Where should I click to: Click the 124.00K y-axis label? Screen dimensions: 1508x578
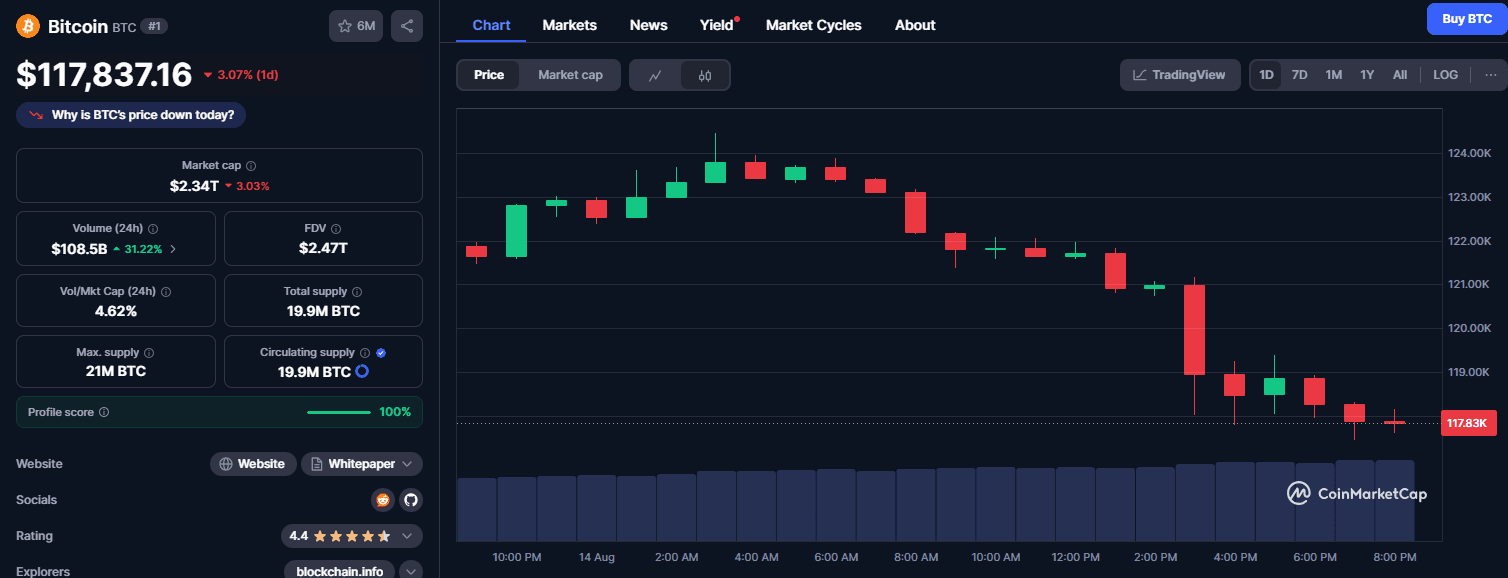(1471, 153)
